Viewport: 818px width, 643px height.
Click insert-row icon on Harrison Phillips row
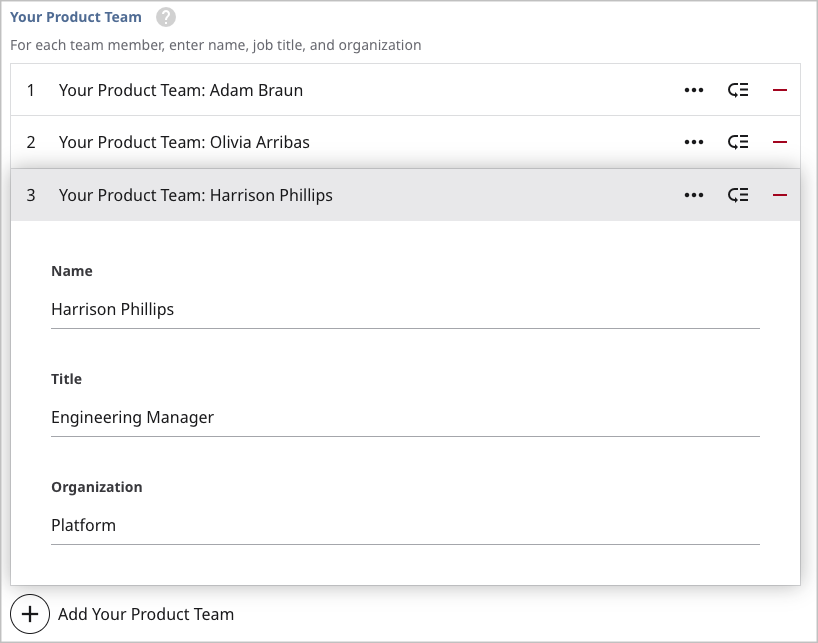coord(738,195)
